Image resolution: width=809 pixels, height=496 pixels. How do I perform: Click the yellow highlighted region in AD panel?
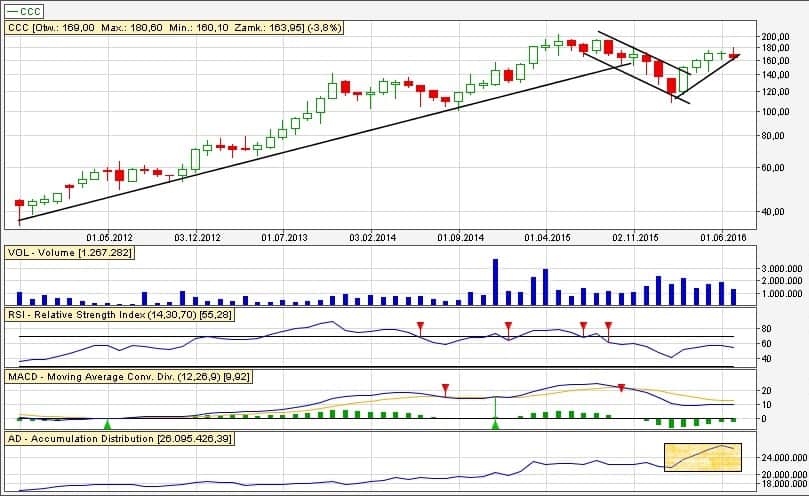[x=704, y=457]
